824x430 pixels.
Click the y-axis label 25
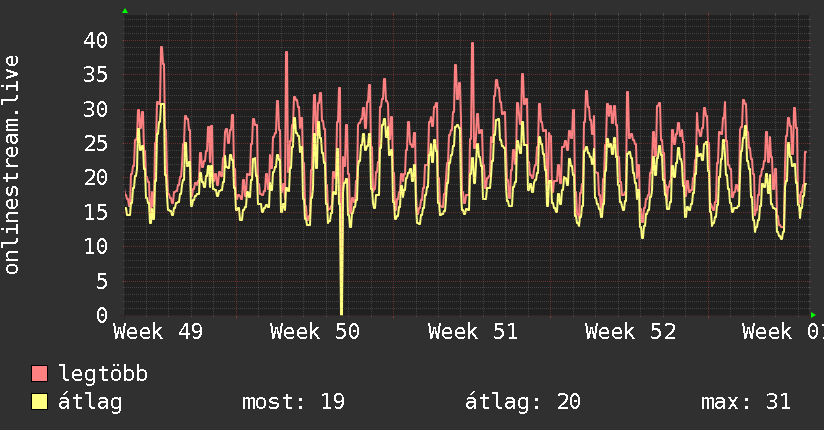[x=96, y=144]
